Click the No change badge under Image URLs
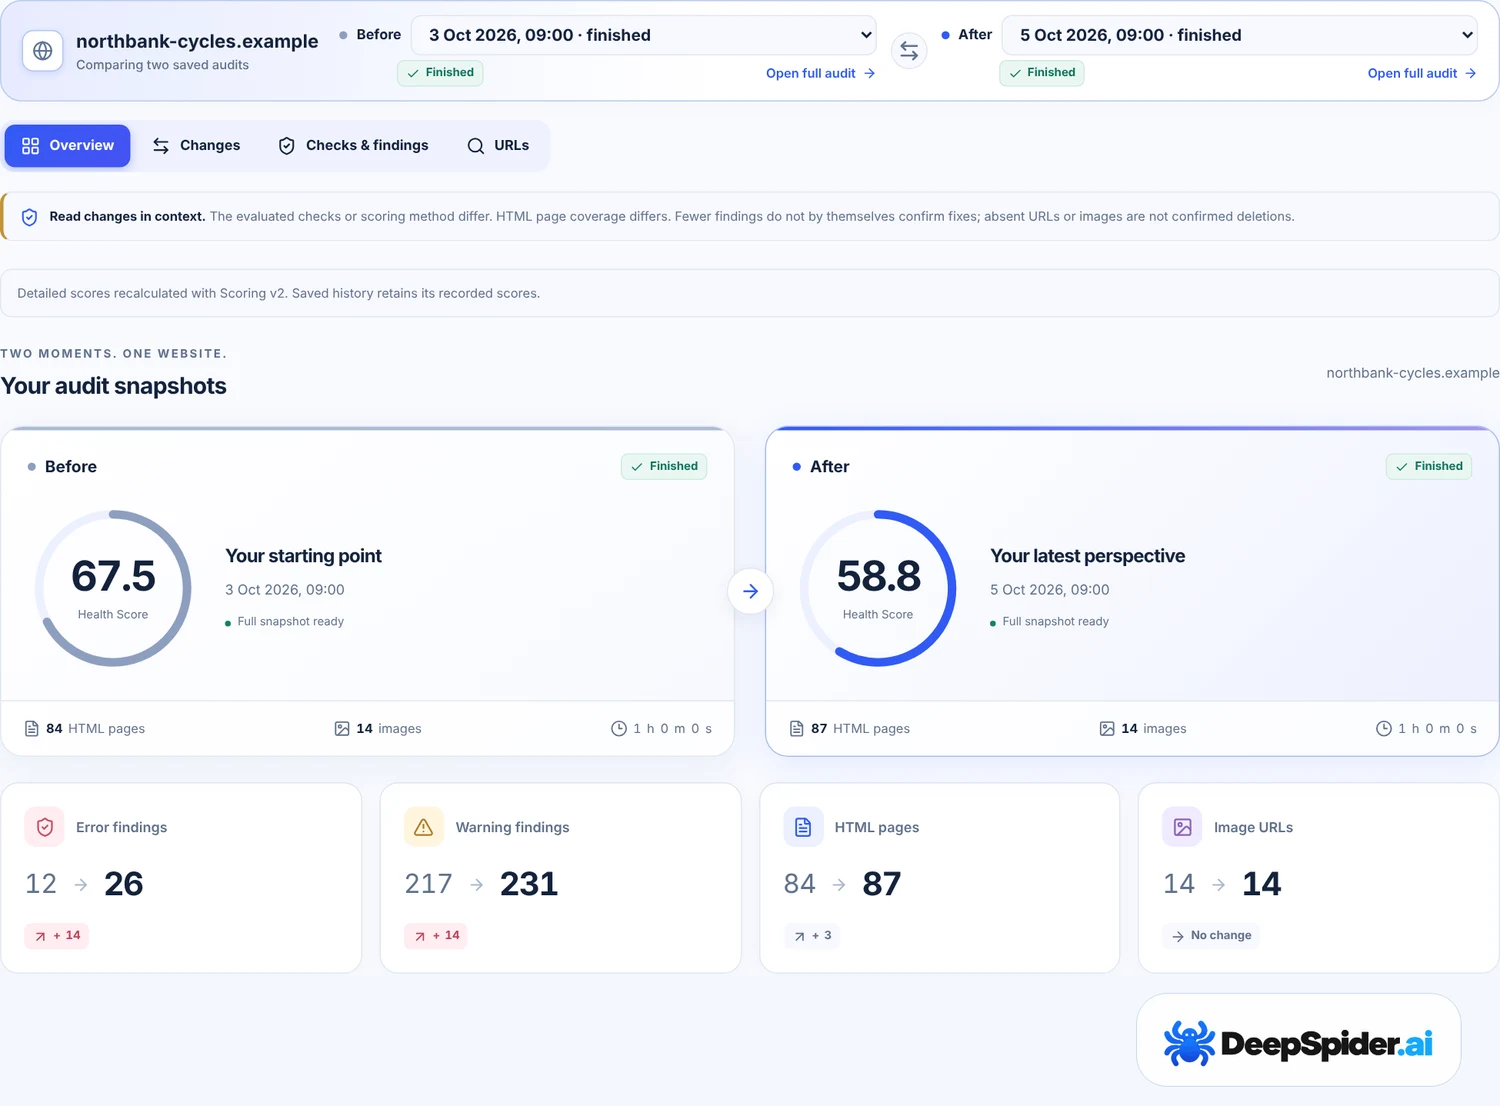1500x1106 pixels. tap(1211, 936)
